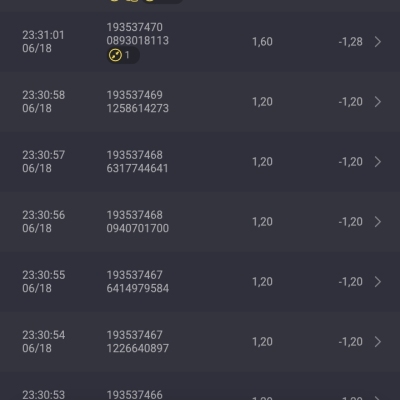The width and height of the screenshot is (400, 400).
Task: Open the partially visible 23:30:53 row
Action: [x=200, y=386]
